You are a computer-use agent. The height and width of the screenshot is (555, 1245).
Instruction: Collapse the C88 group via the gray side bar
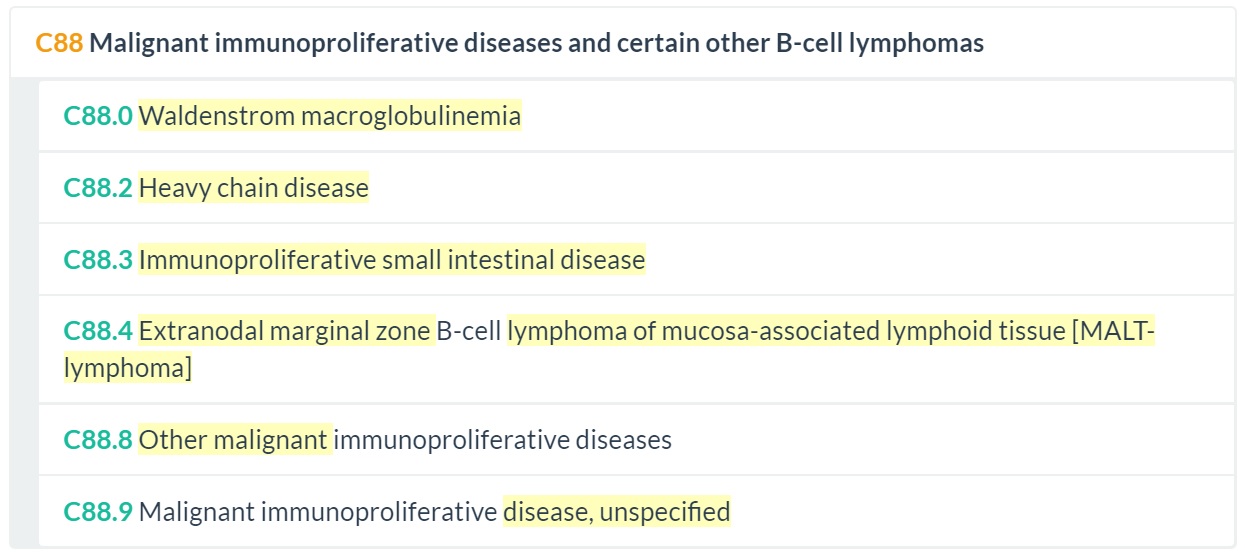click(24, 311)
